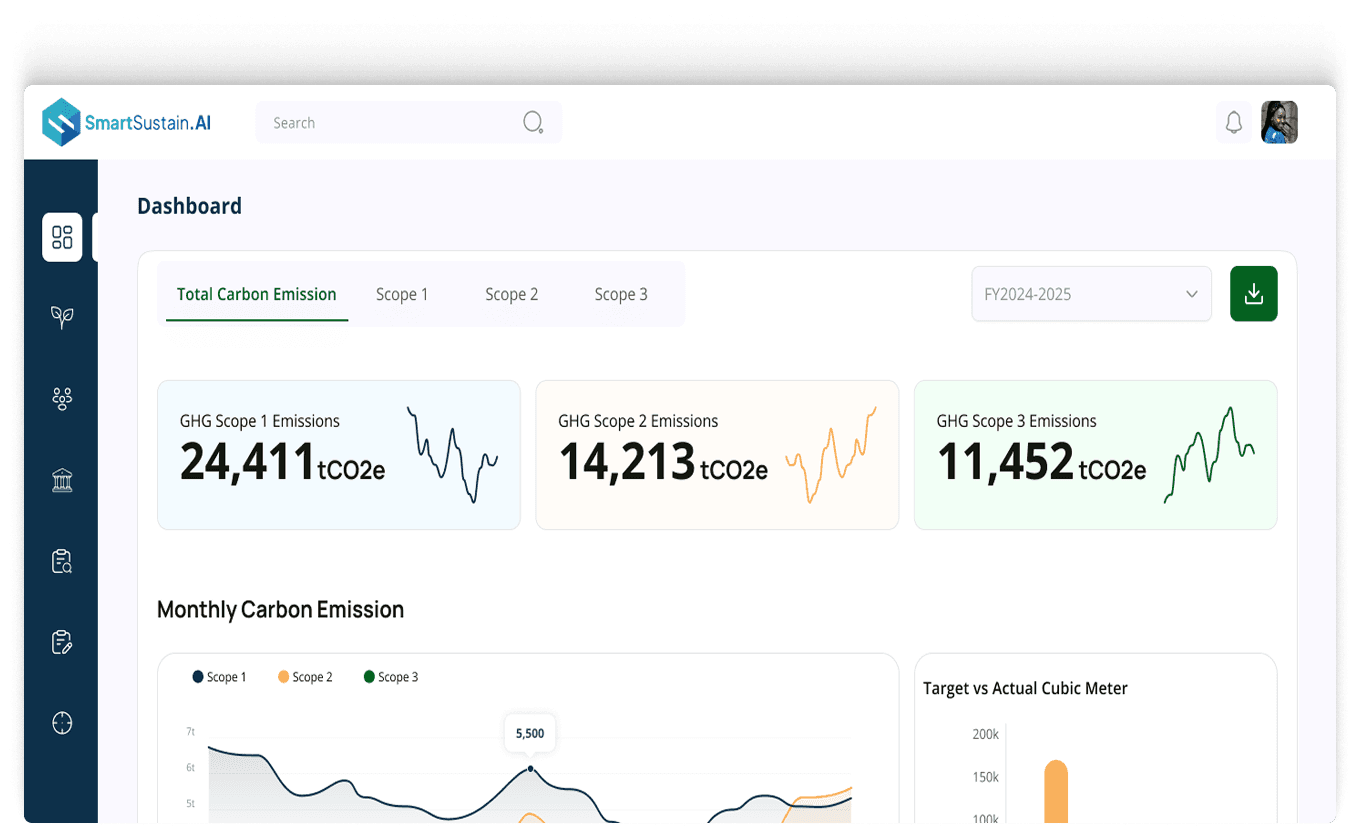The height and width of the screenshot is (827, 1360).
Task: Open the user profile avatar
Action: pyautogui.click(x=1279, y=122)
